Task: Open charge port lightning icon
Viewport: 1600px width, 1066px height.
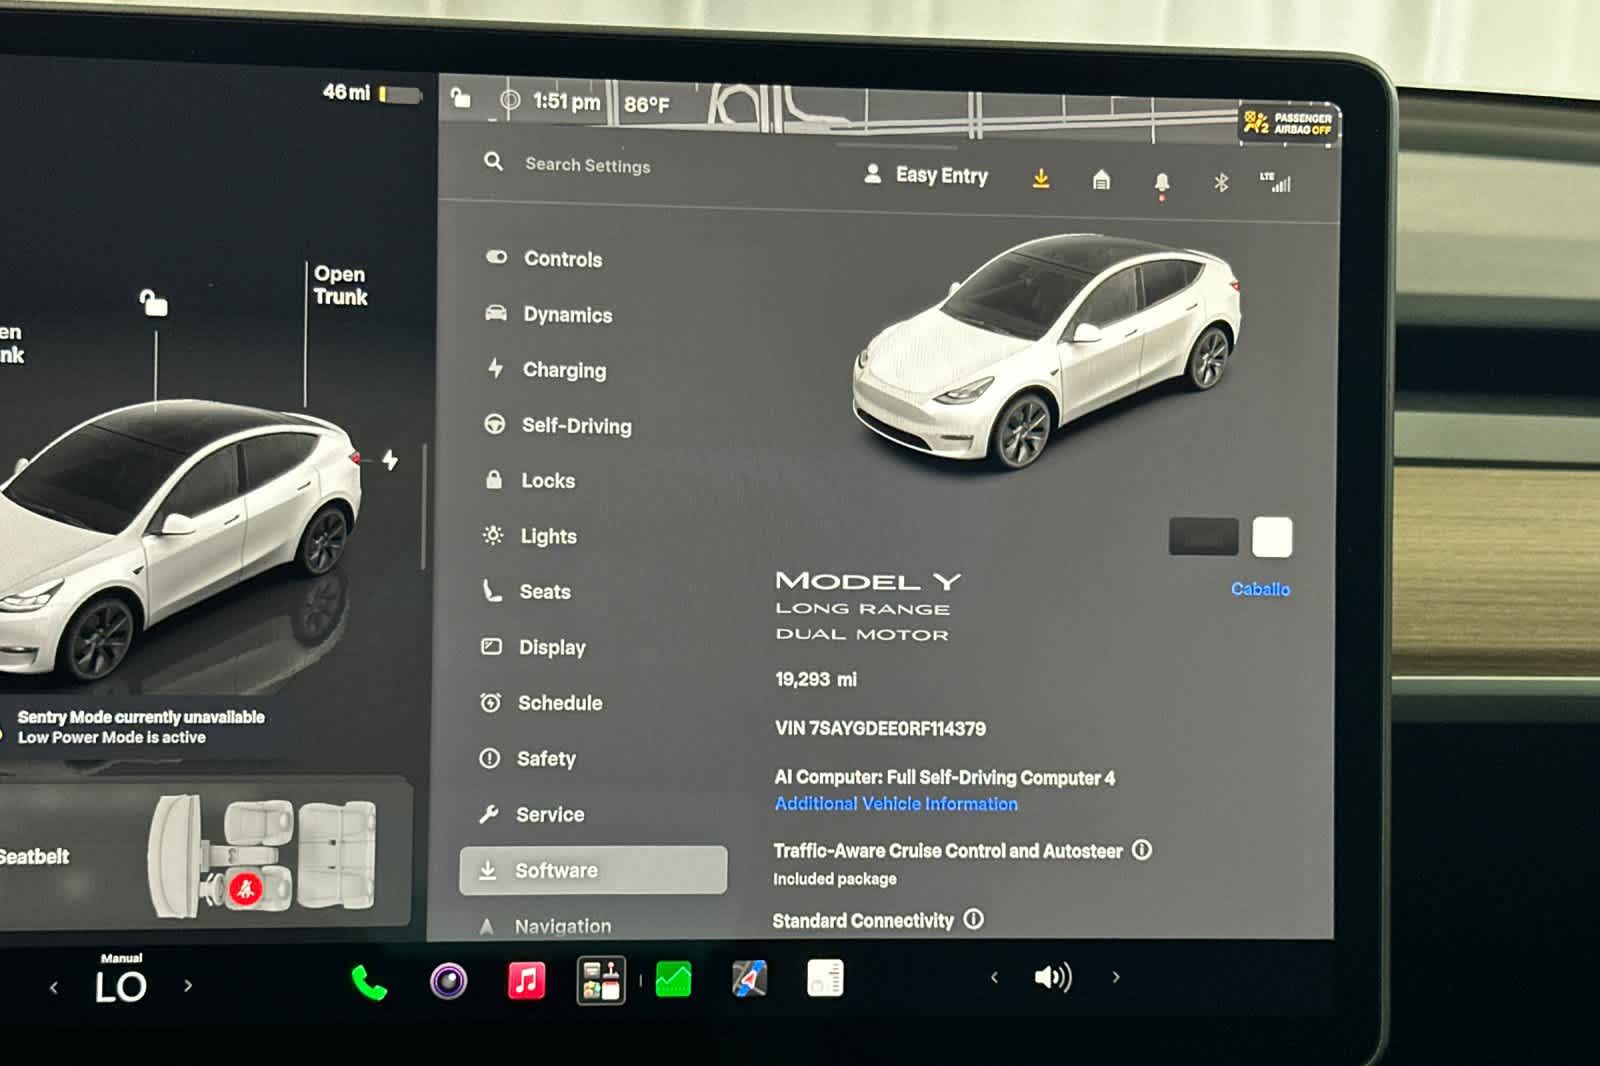Action: (390, 460)
